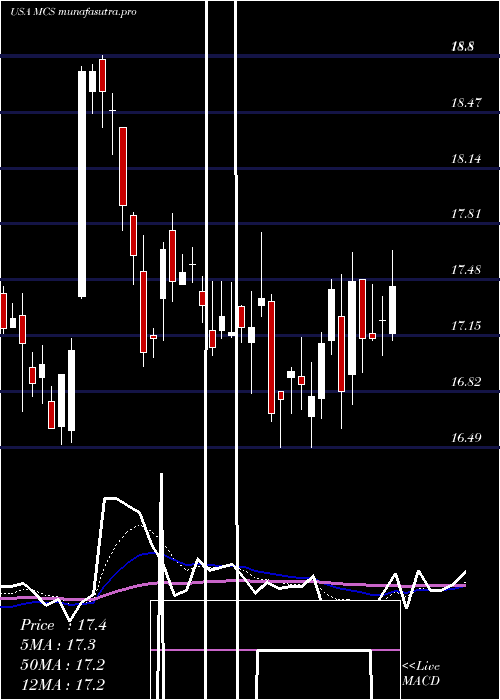Click the Price : 17.4 readout
The height and width of the screenshot is (700, 500).
pos(63,625)
